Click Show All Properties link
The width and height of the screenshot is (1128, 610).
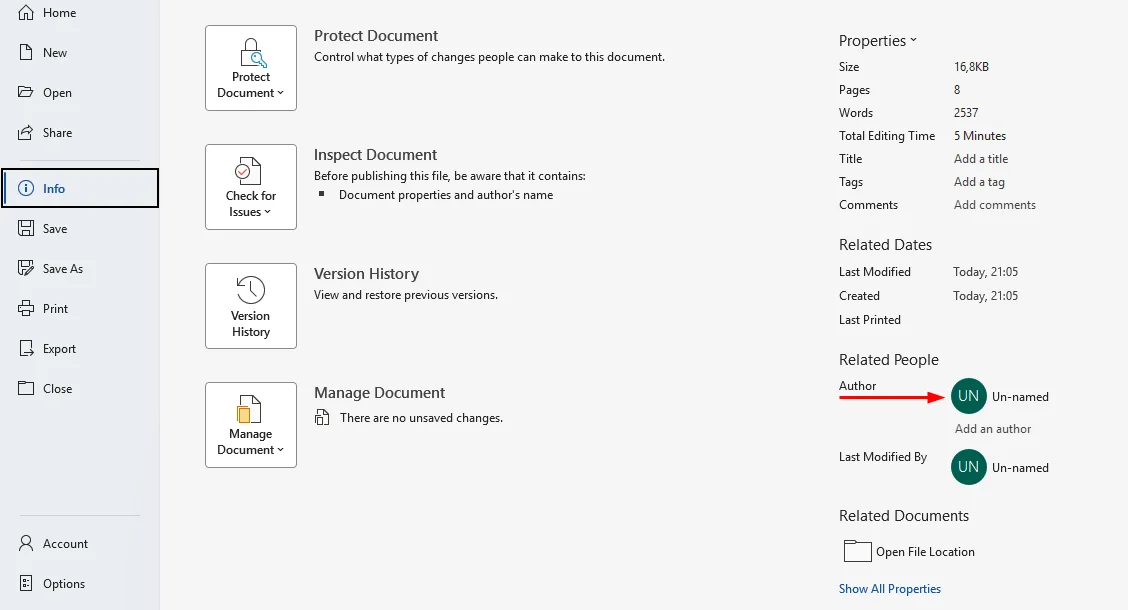[890, 588]
